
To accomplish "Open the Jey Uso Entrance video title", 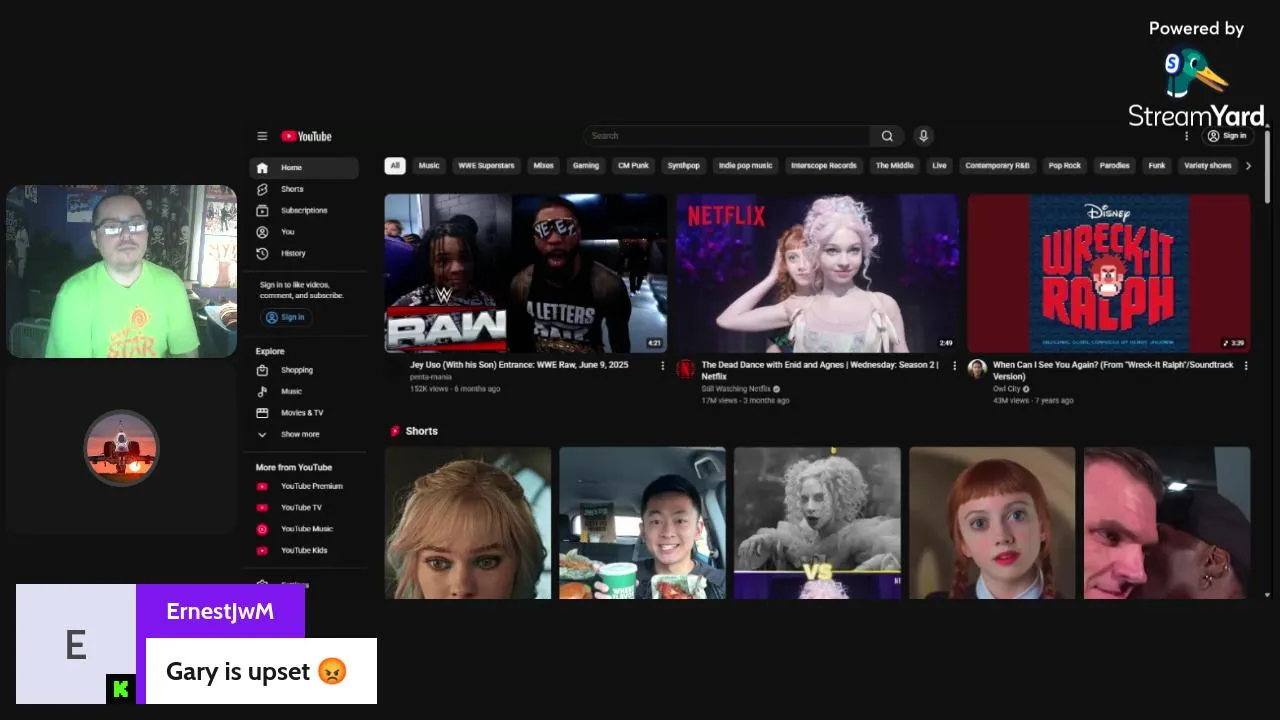I will pos(519,365).
